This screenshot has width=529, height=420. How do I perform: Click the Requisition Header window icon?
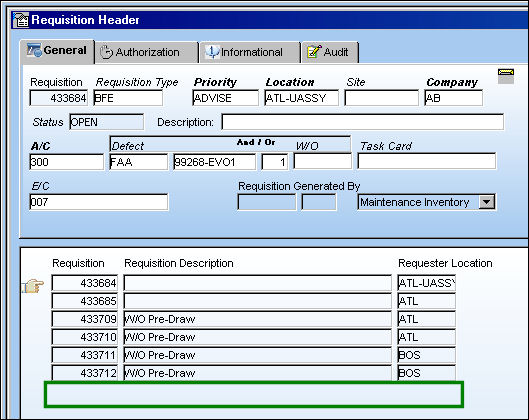click(x=21, y=20)
